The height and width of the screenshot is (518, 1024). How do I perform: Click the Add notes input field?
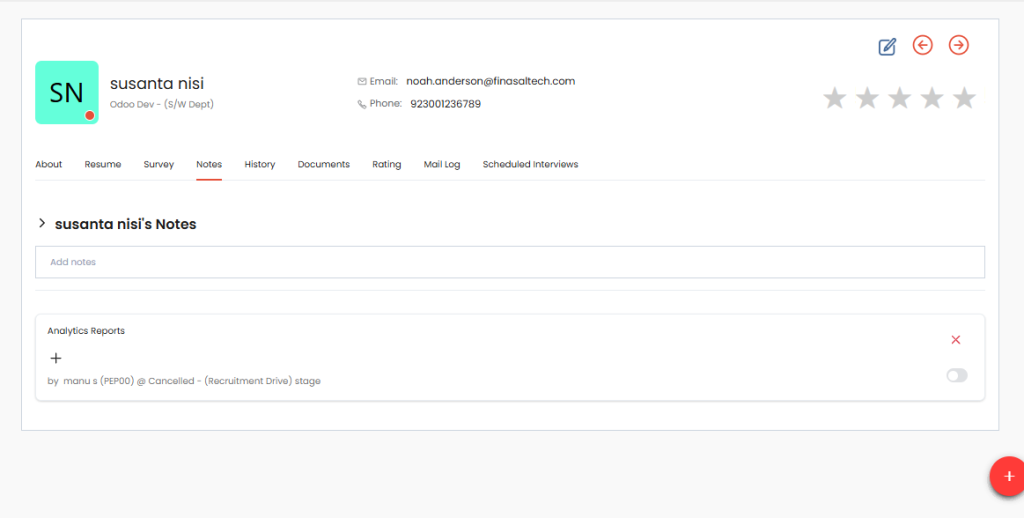pyautogui.click(x=509, y=262)
